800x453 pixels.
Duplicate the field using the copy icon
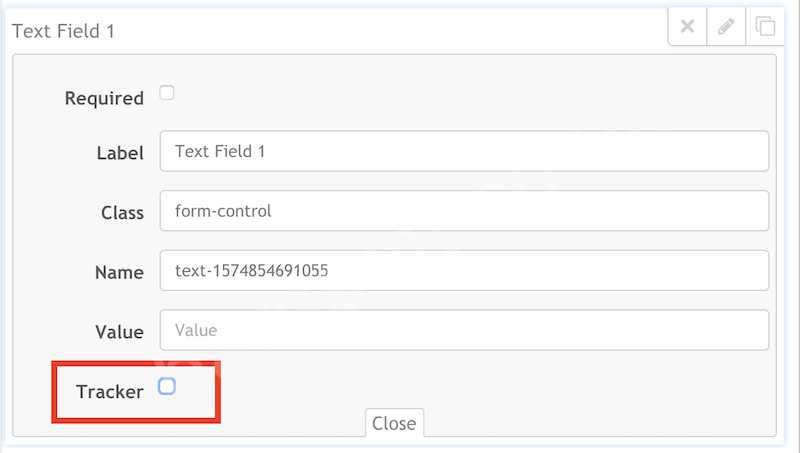pyautogui.click(x=765, y=26)
